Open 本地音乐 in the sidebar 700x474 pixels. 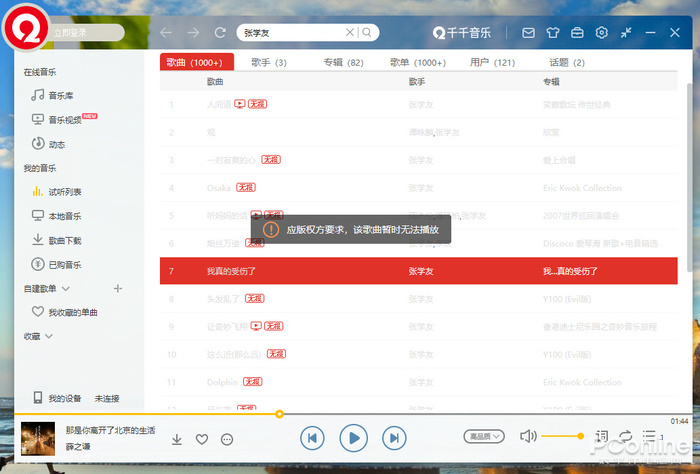point(57,216)
